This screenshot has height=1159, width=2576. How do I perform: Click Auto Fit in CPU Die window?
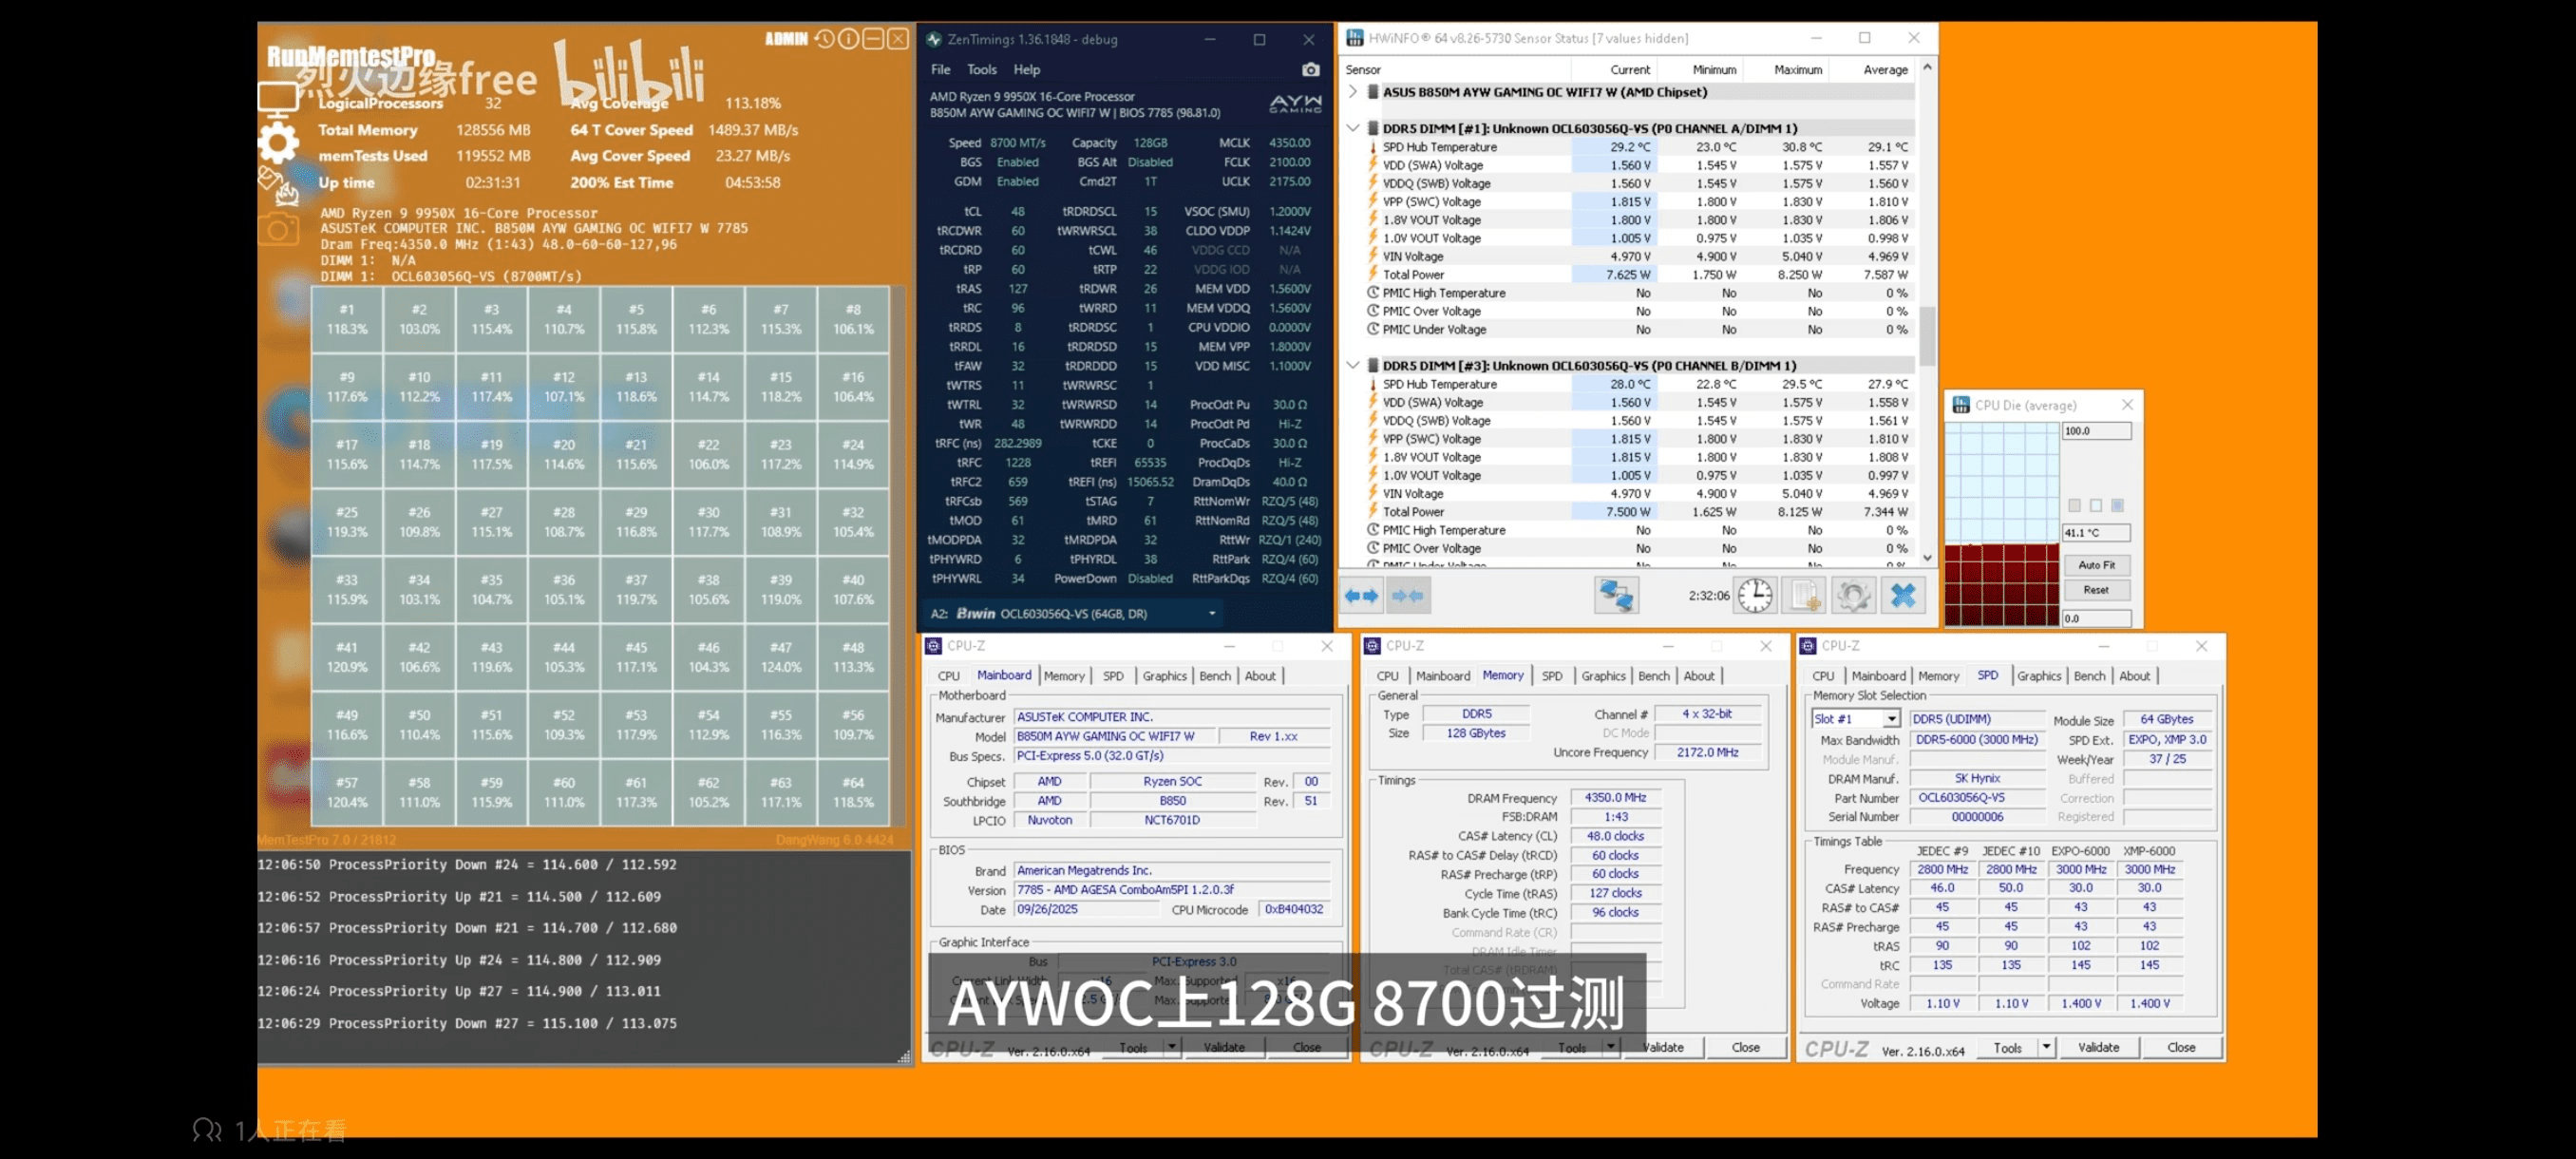coord(2096,565)
